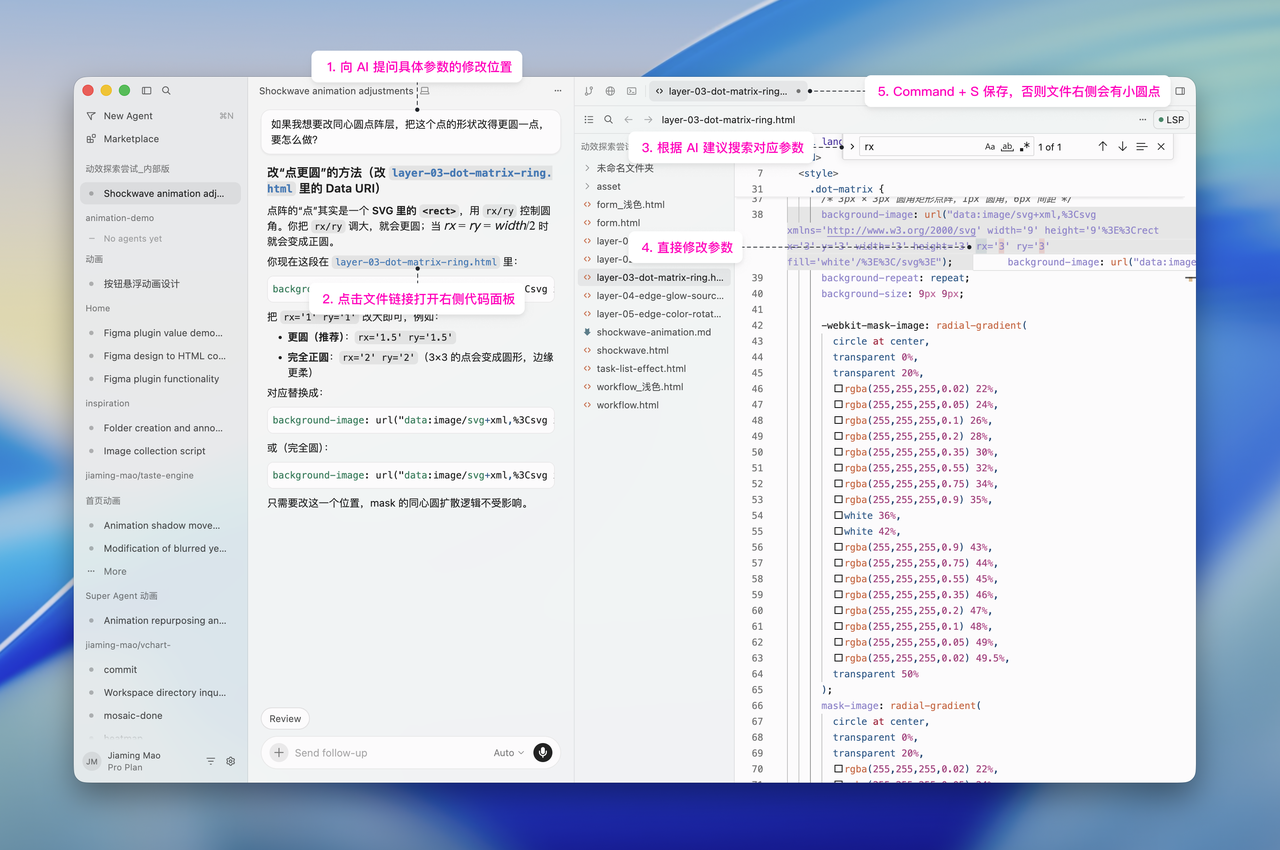Screen dimensions: 1280x850
Task: Navigate forward with right arrow
Action: pyautogui.click(x=648, y=119)
